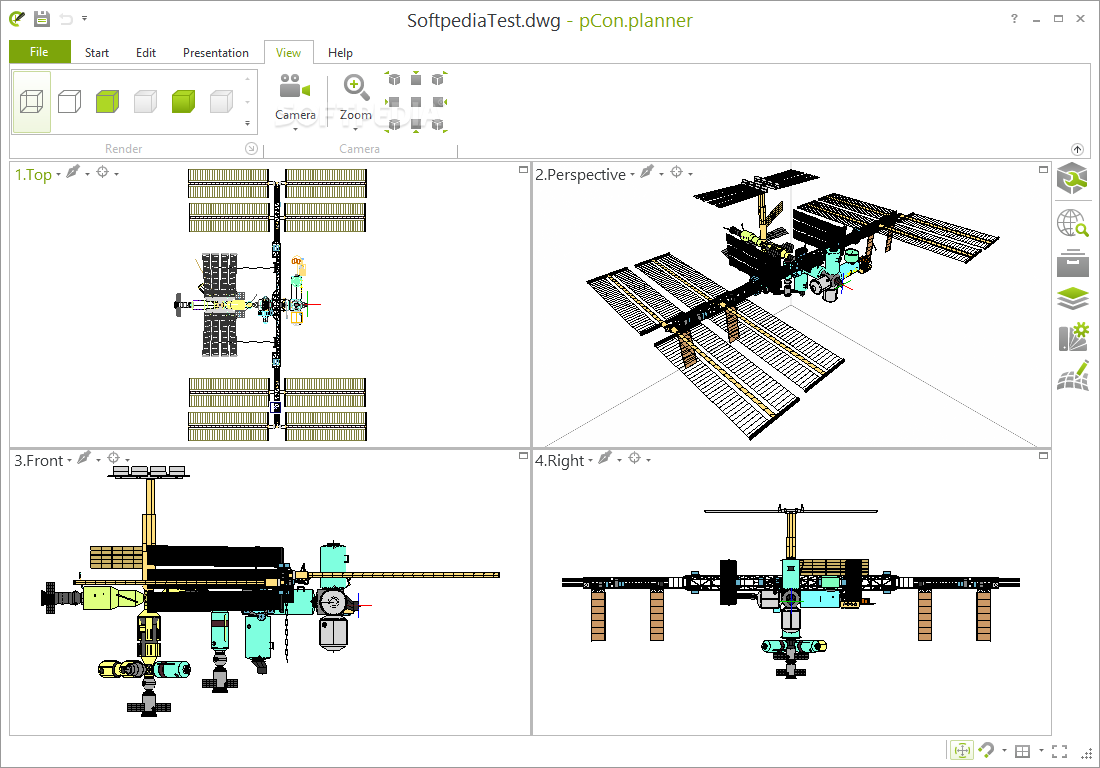Click the four-pane viewport layout button
The width and height of the screenshot is (1100, 768).
tap(1023, 751)
